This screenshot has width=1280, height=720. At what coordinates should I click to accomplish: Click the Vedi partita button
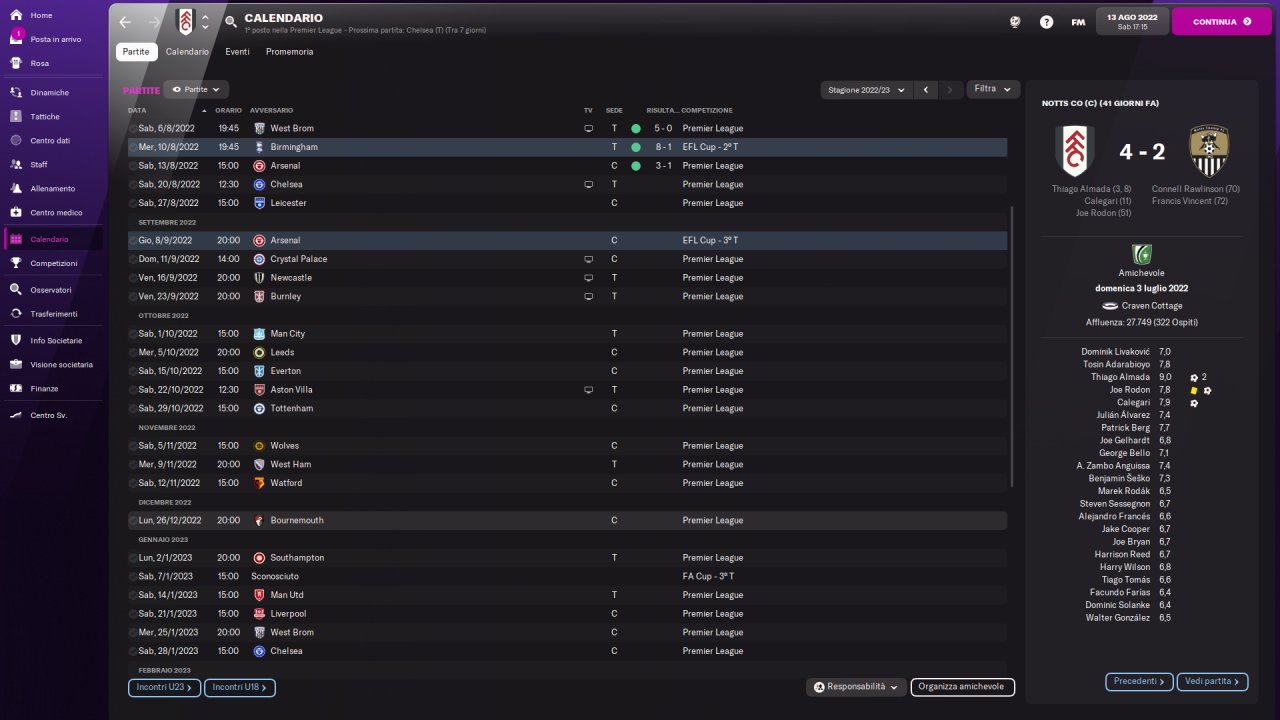(1212, 682)
